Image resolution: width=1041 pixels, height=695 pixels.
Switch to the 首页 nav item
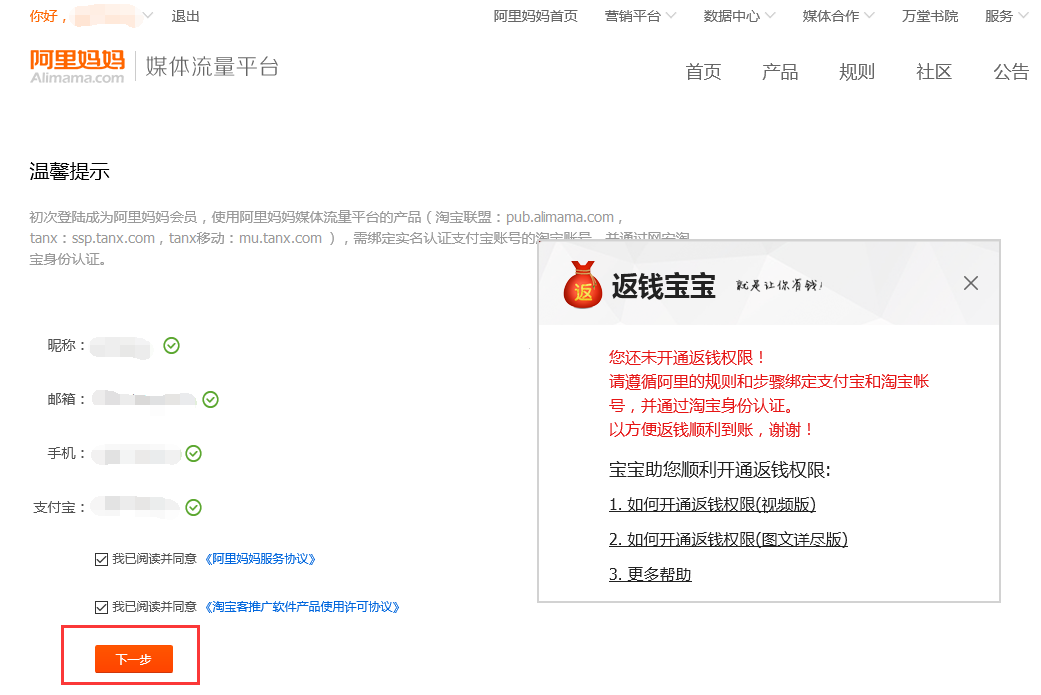coord(703,72)
